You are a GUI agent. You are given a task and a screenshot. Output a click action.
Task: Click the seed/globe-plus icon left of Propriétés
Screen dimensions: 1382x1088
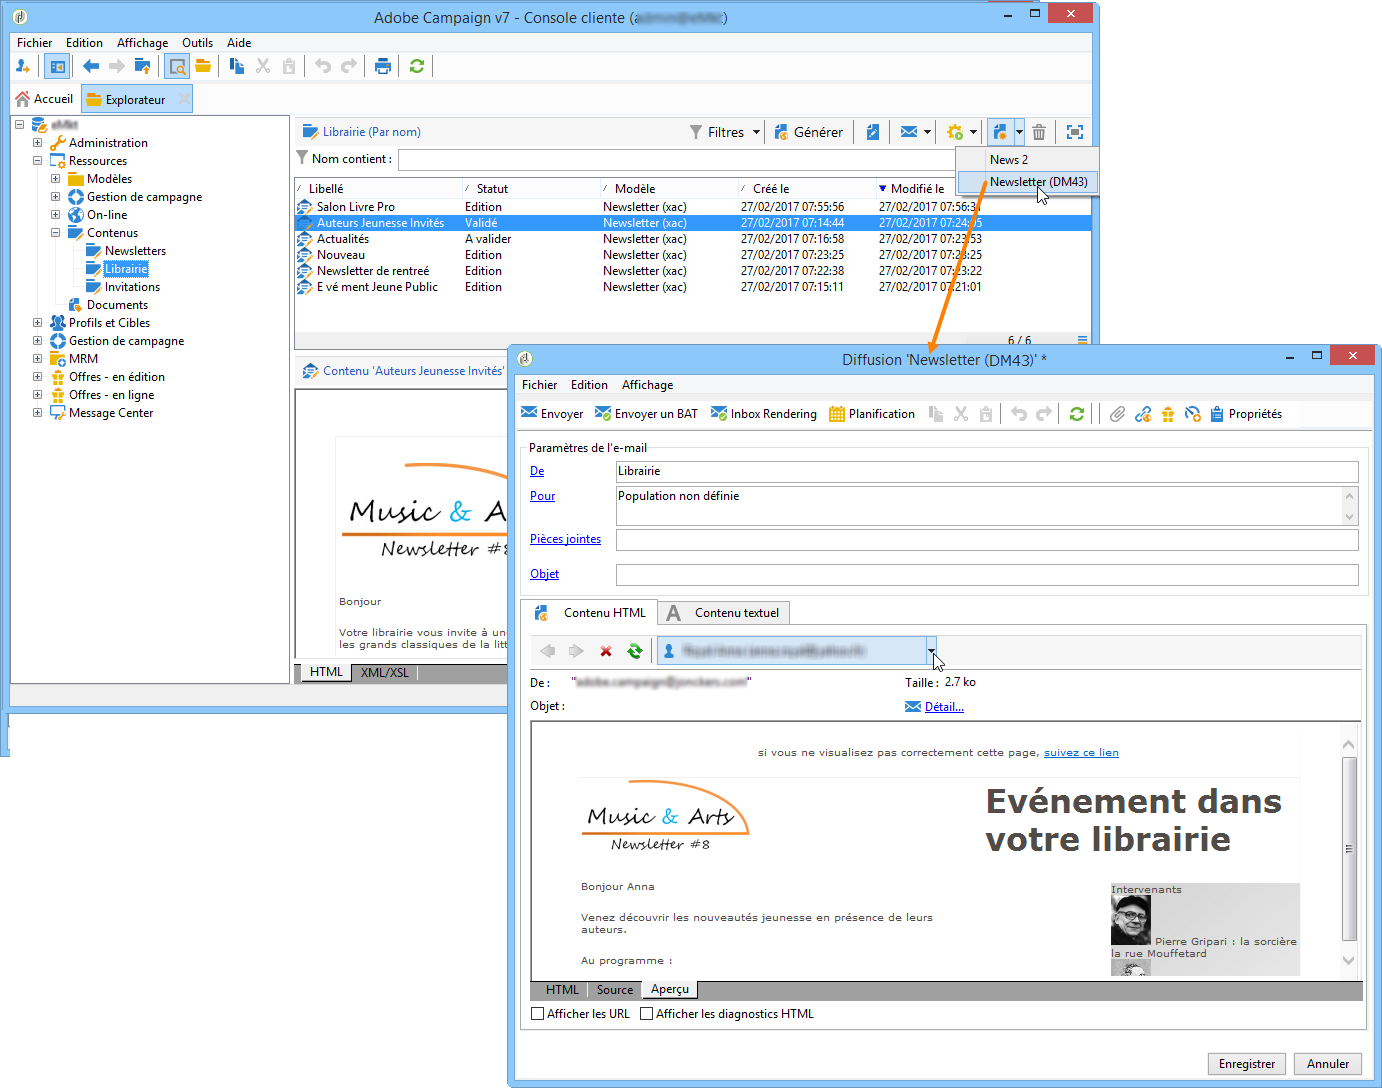(x=1193, y=414)
